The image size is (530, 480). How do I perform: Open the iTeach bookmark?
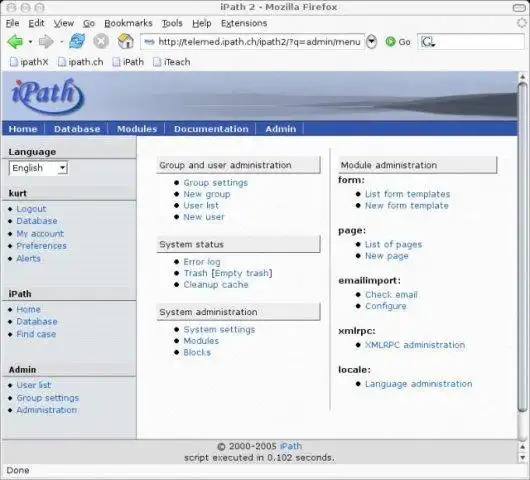(x=172, y=62)
